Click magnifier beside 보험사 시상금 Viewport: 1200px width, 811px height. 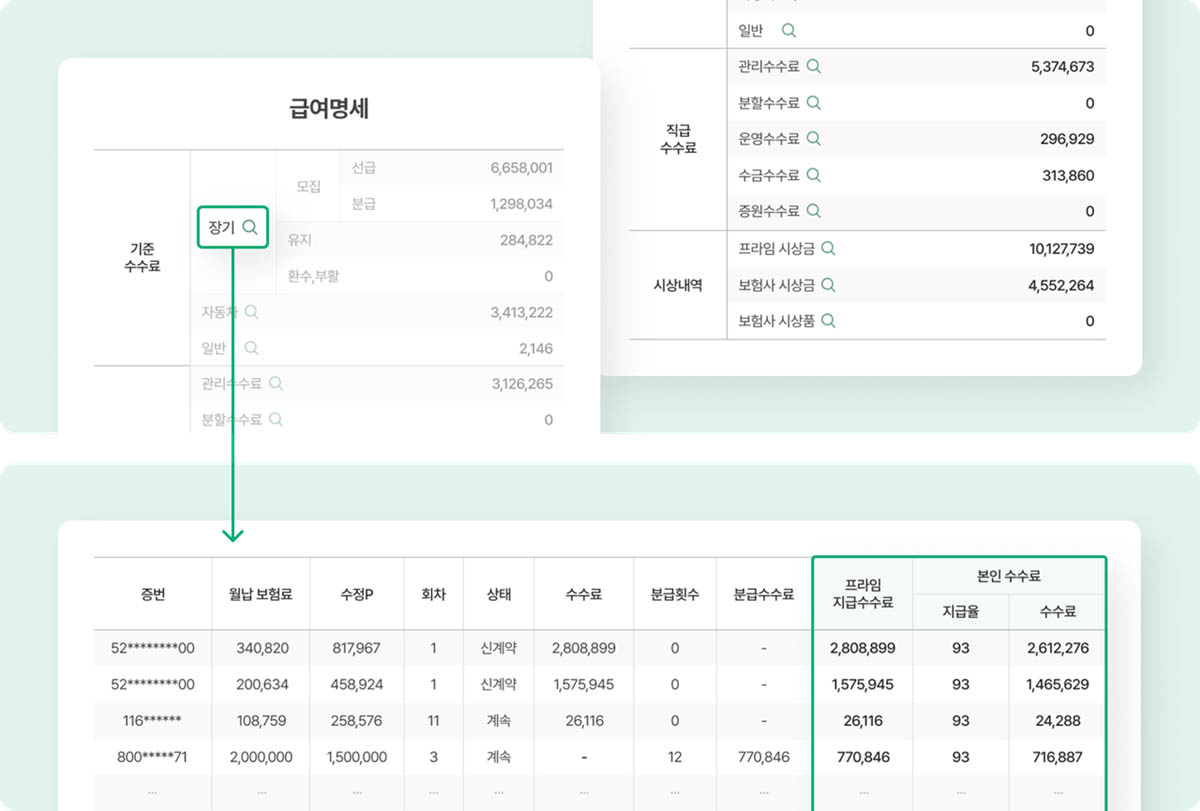pyautogui.click(x=828, y=285)
